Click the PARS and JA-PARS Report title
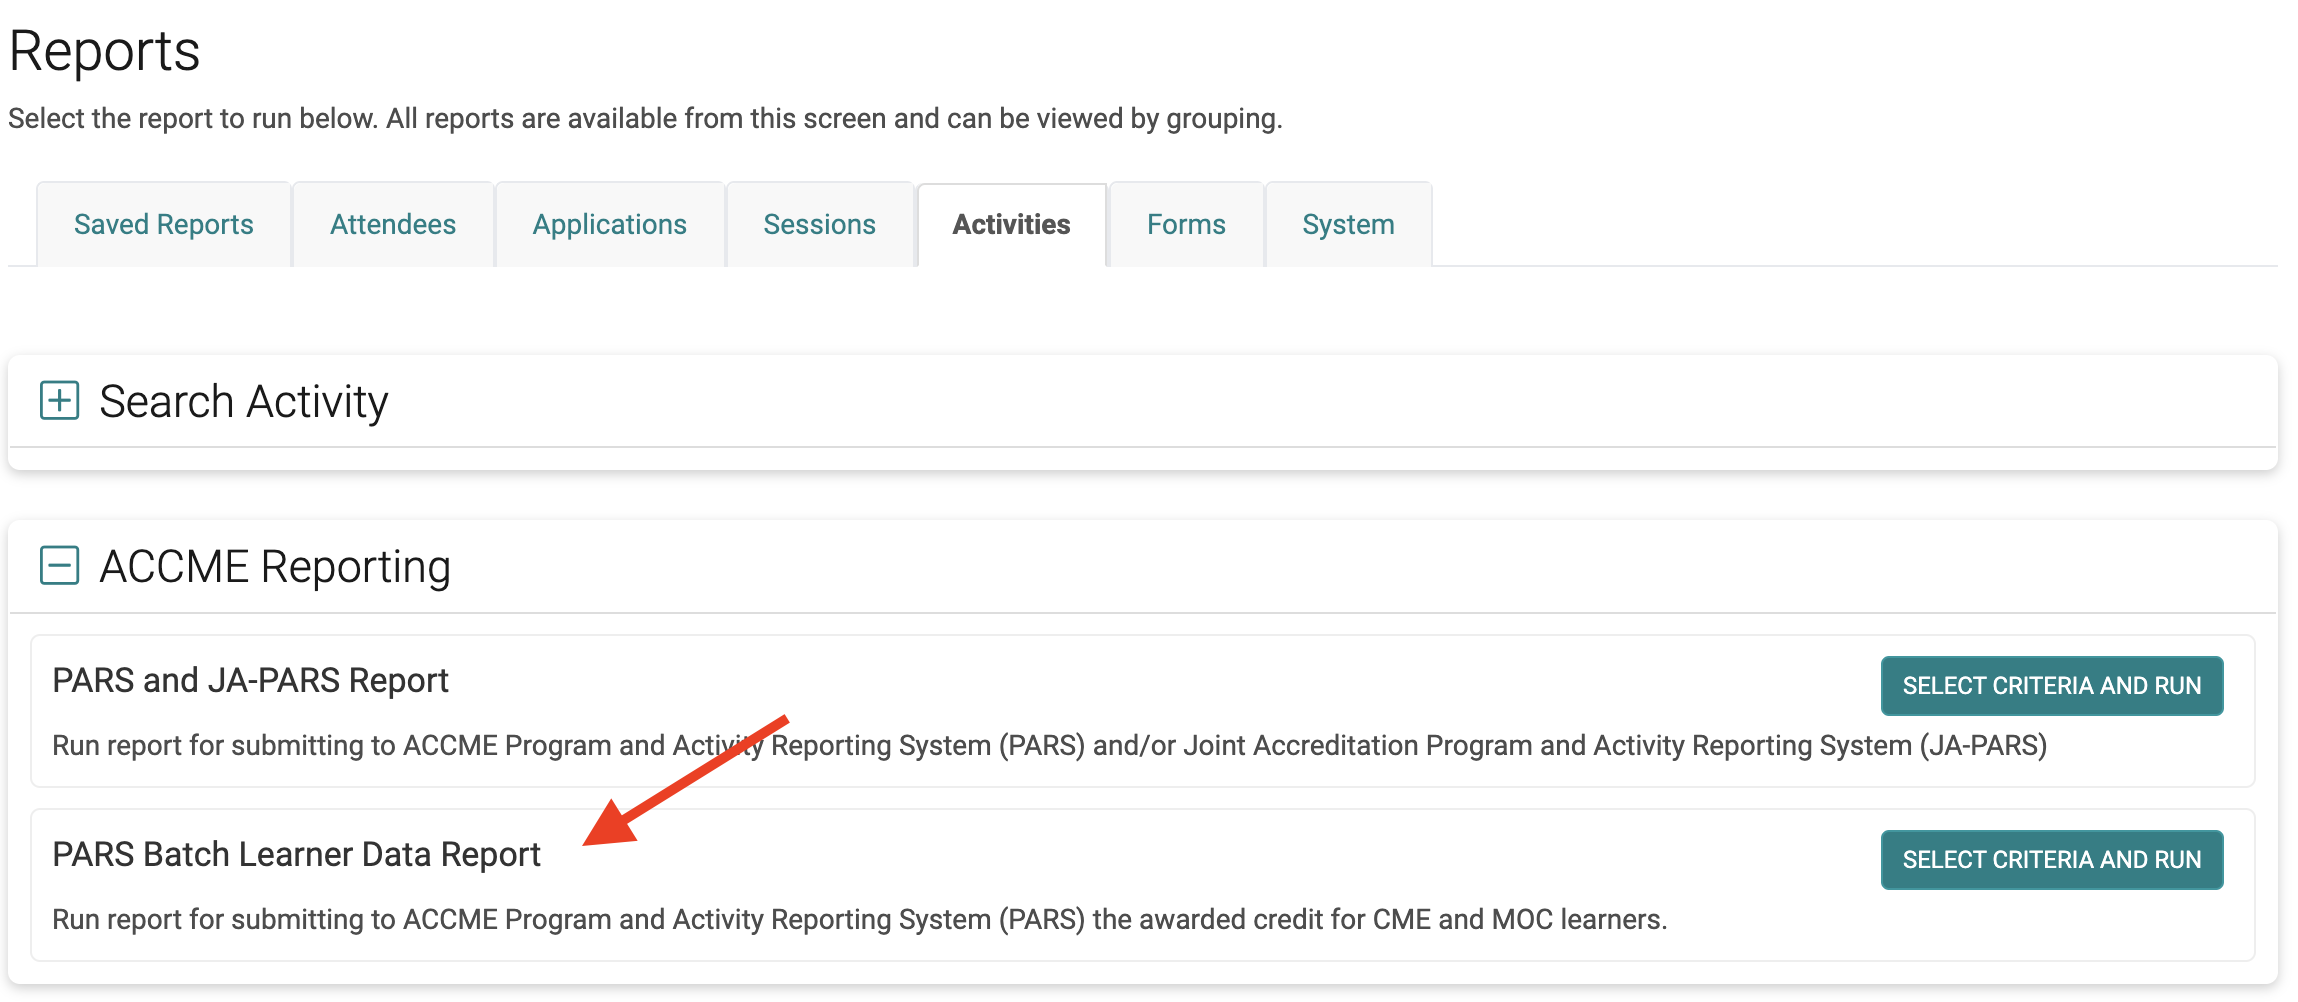The image size is (2298, 1002). [250, 681]
